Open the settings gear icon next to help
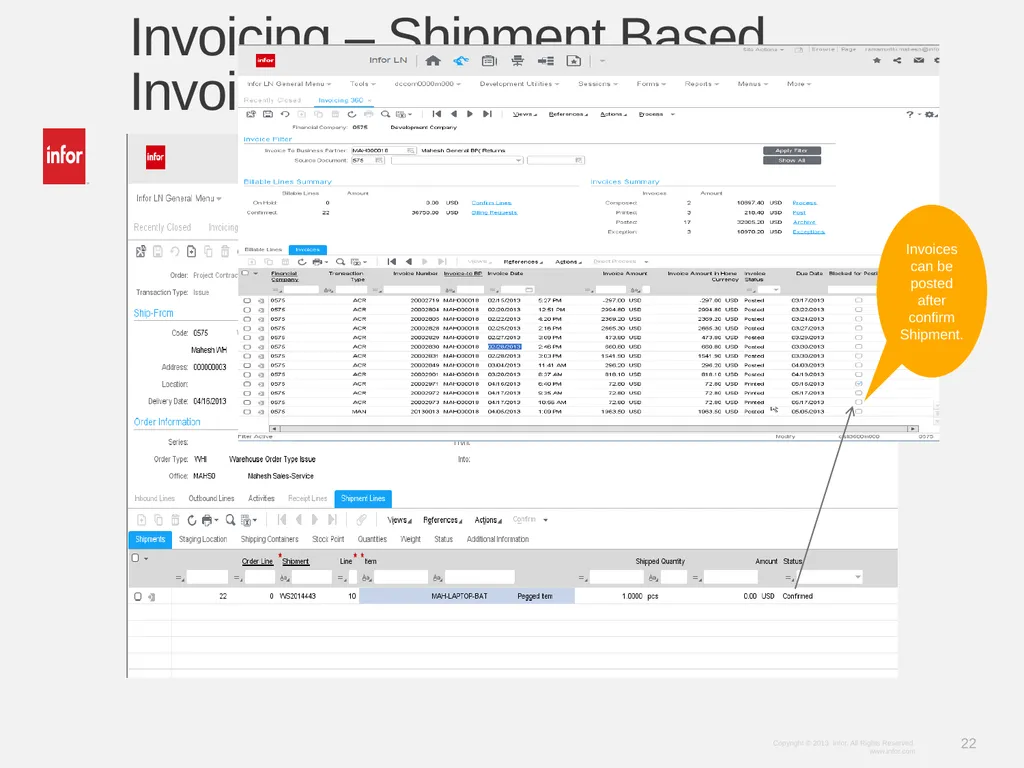The height and width of the screenshot is (768, 1024). pyautogui.click(x=929, y=114)
